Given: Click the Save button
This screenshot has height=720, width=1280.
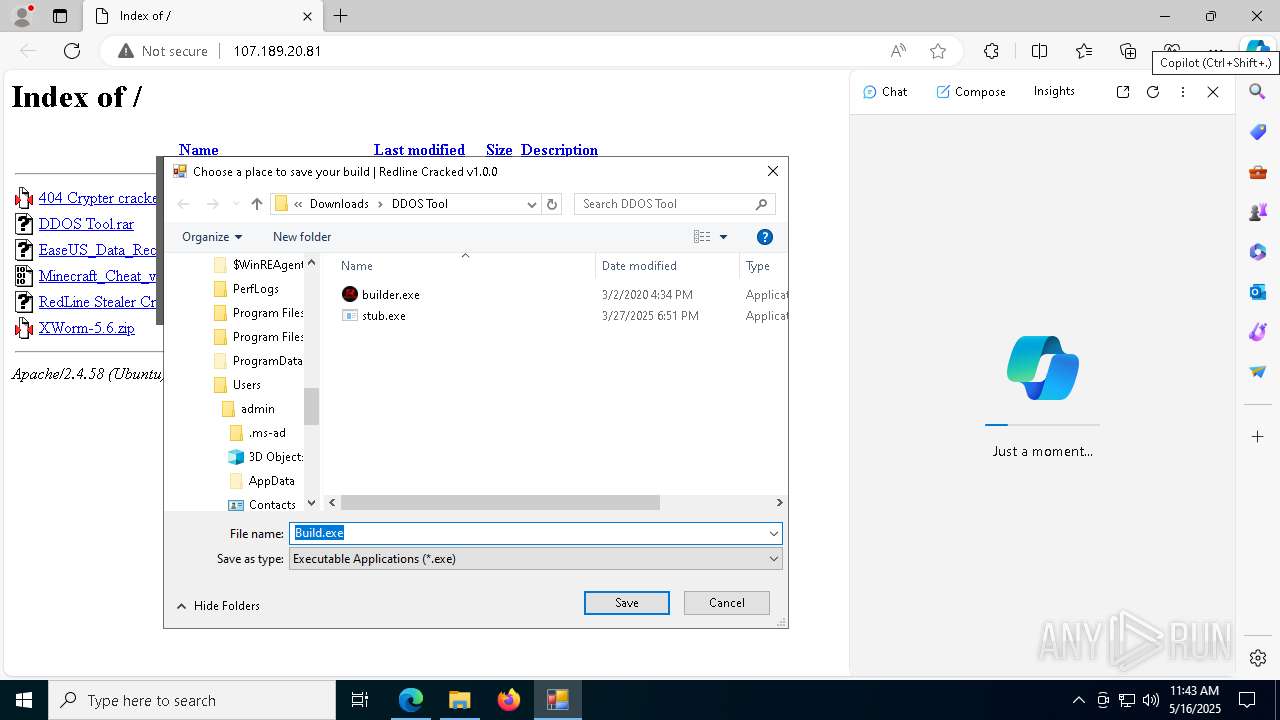Looking at the screenshot, I should [x=627, y=603].
